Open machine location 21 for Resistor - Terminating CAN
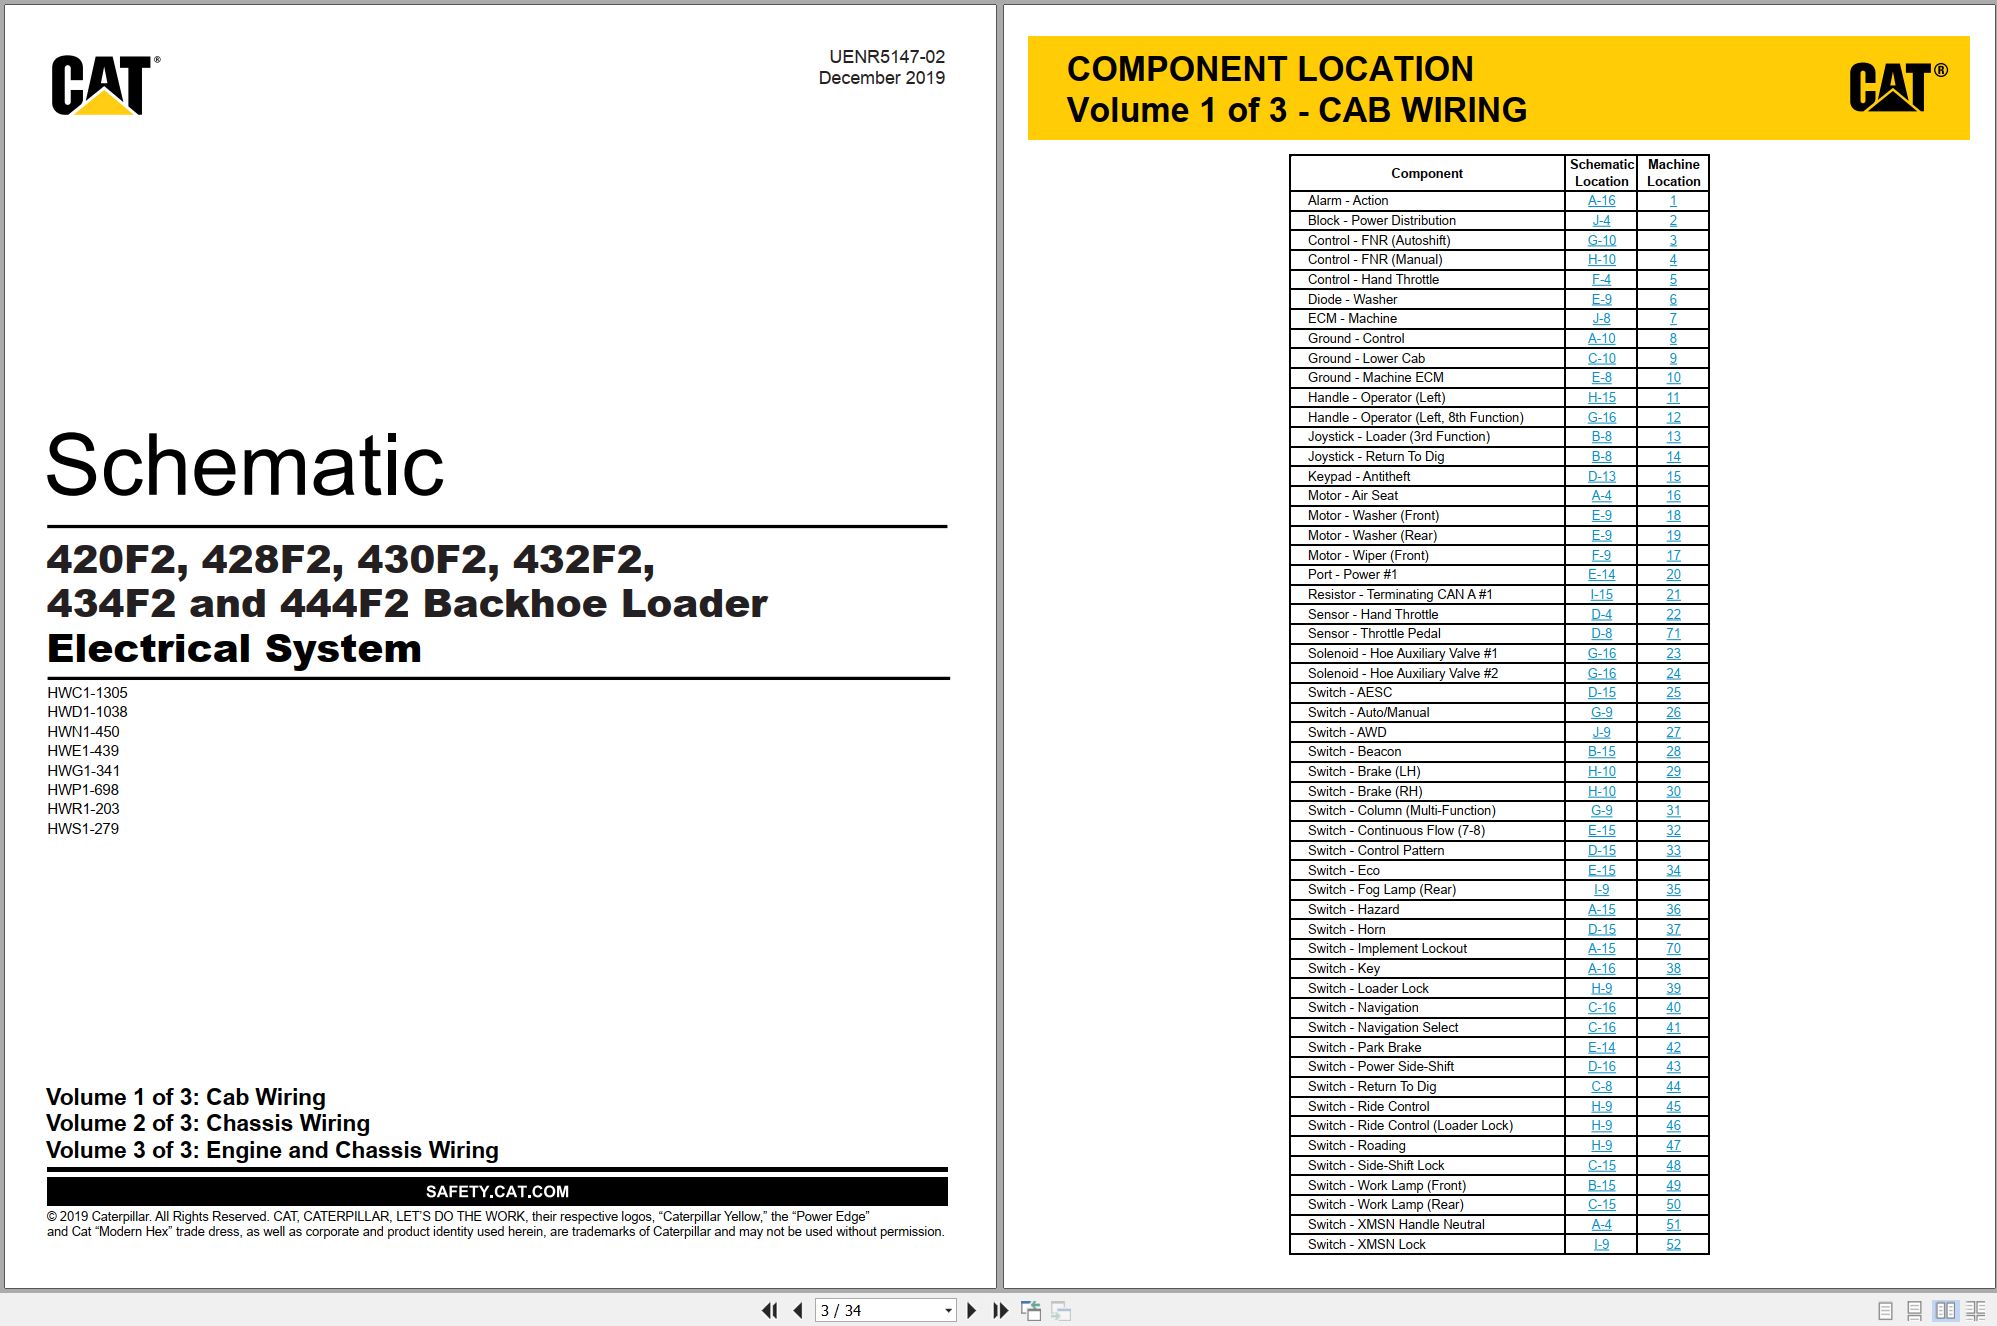1997x1326 pixels. coord(1673,595)
